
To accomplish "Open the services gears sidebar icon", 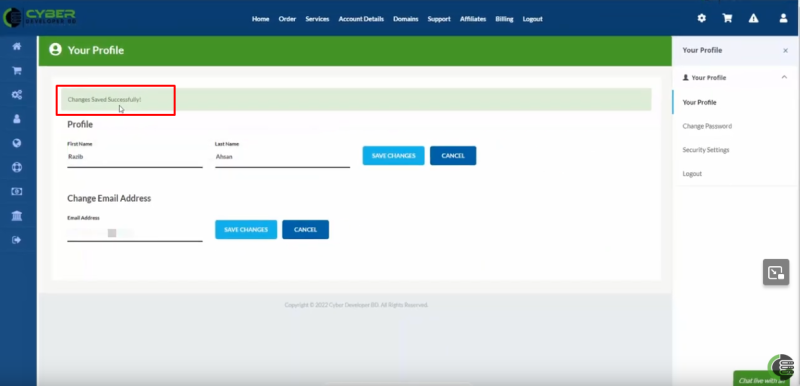I will click(x=17, y=95).
